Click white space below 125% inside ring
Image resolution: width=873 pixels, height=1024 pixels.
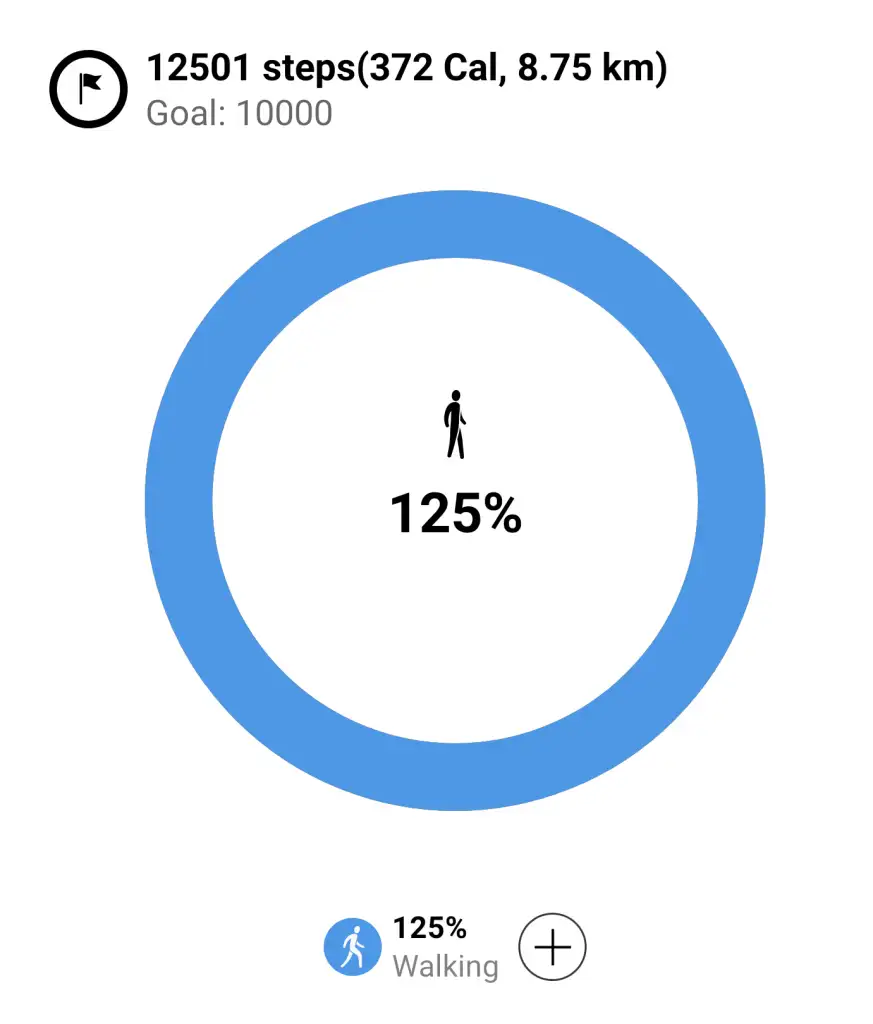[x=455, y=620]
